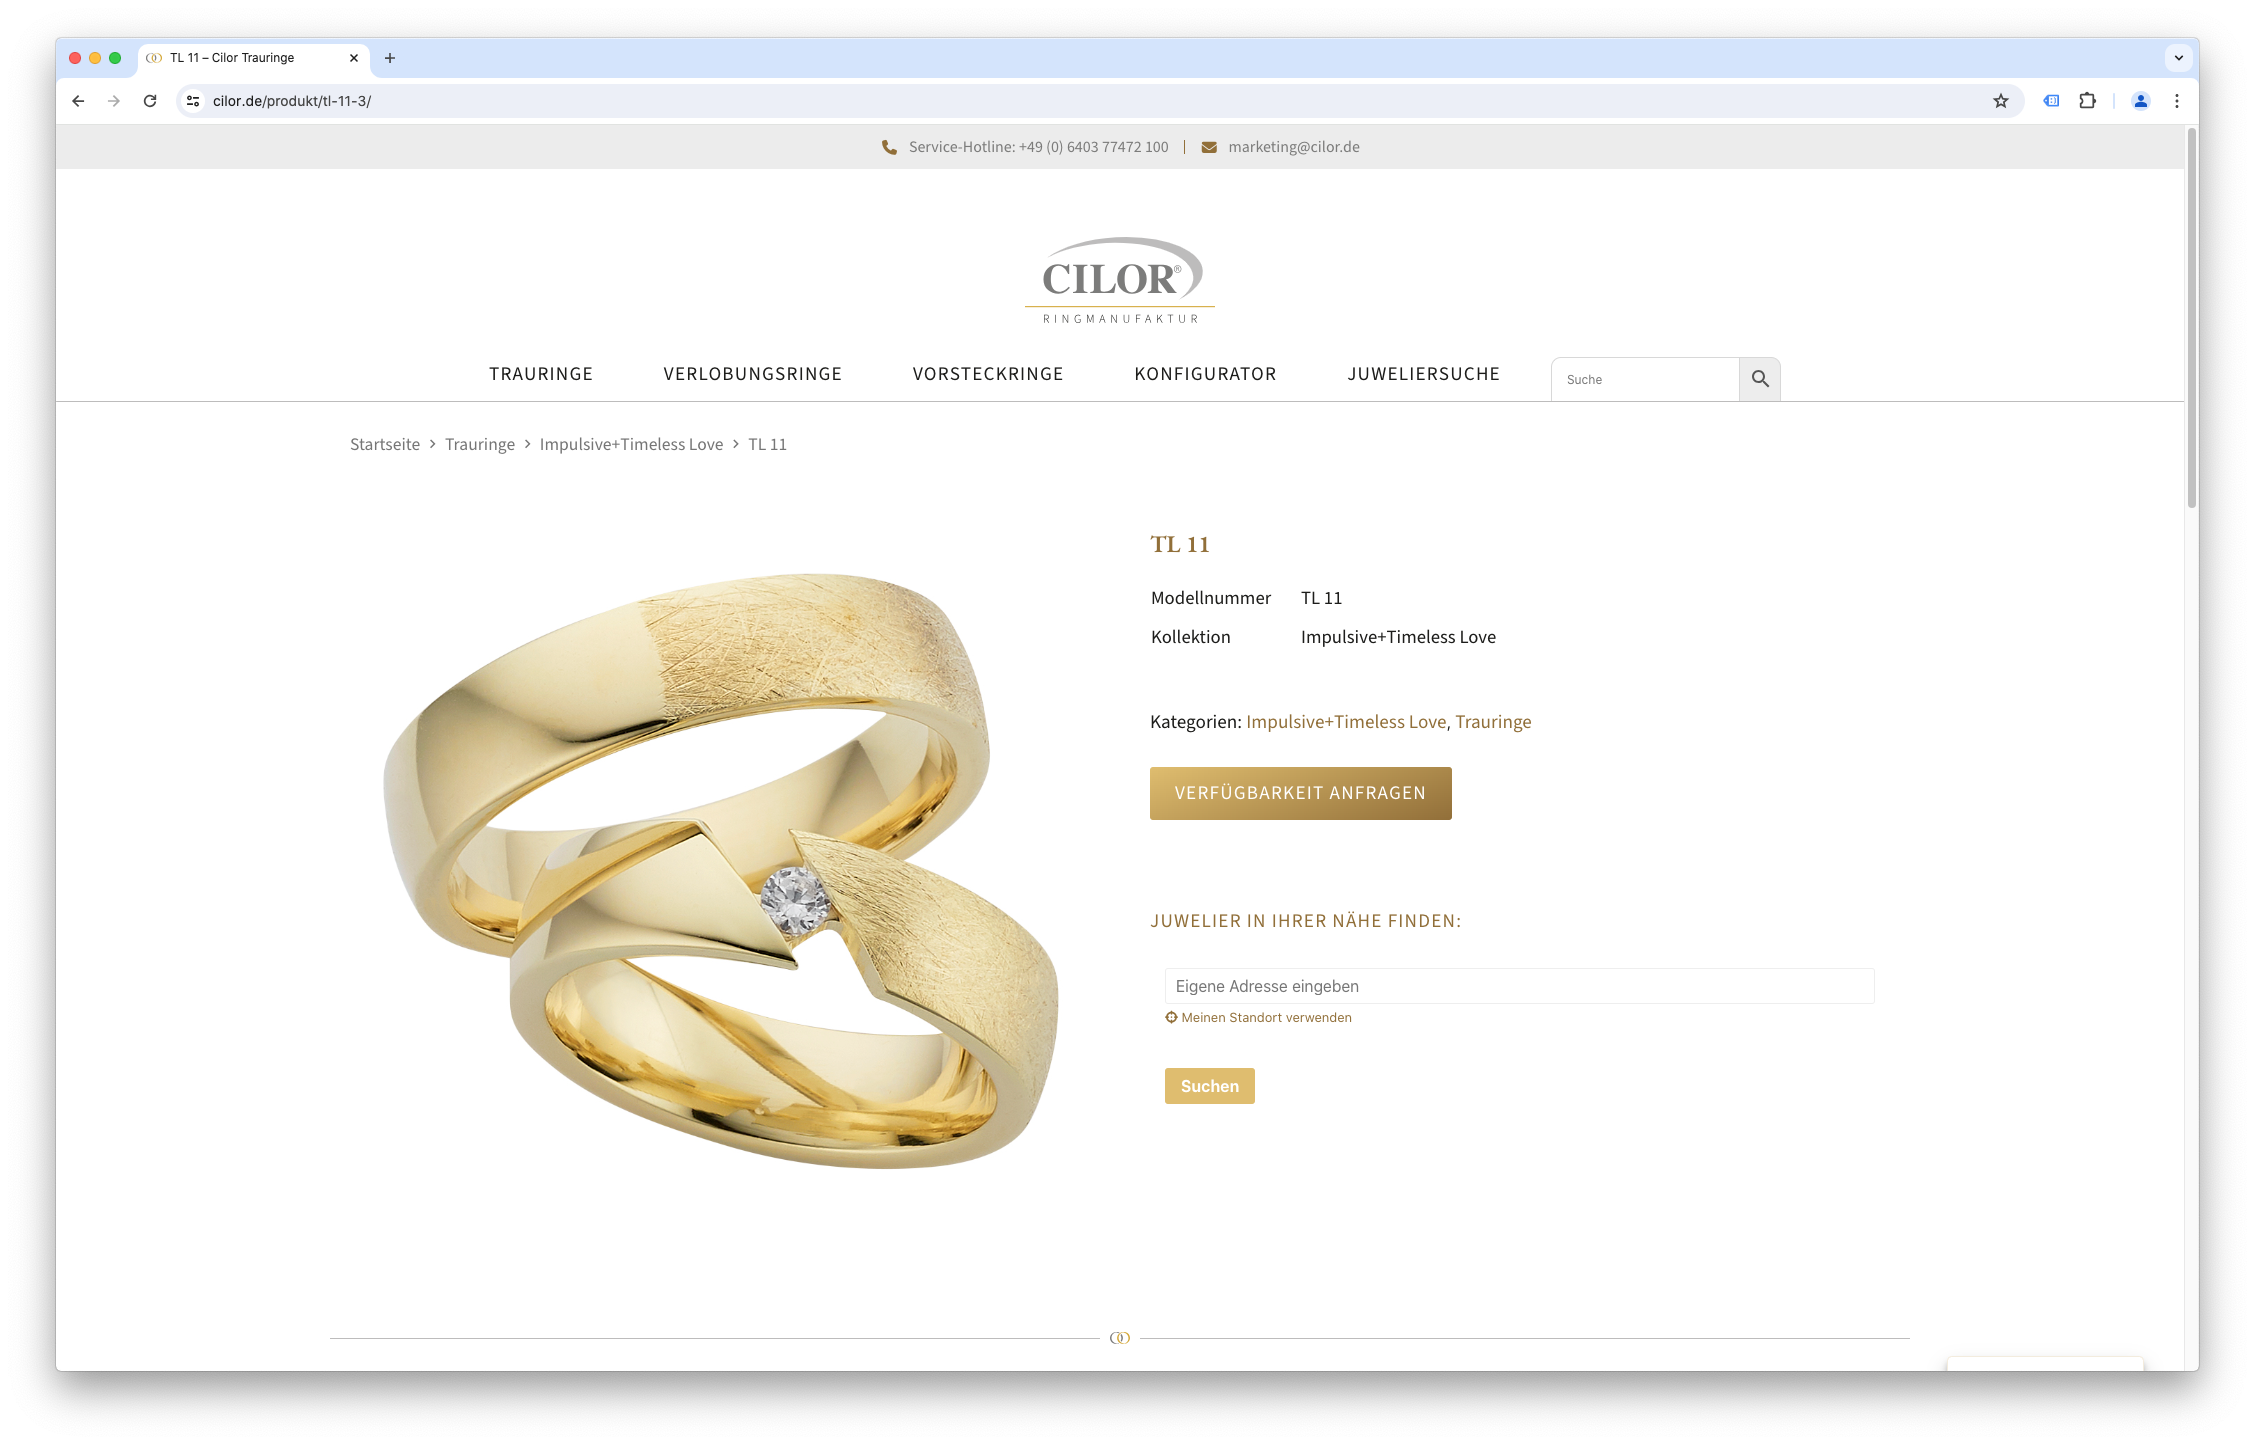This screenshot has width=2255, height=1445.
Task: Open the browser extensions puzzle icon
Action: pyautogui.click(x=2087, y=101)
